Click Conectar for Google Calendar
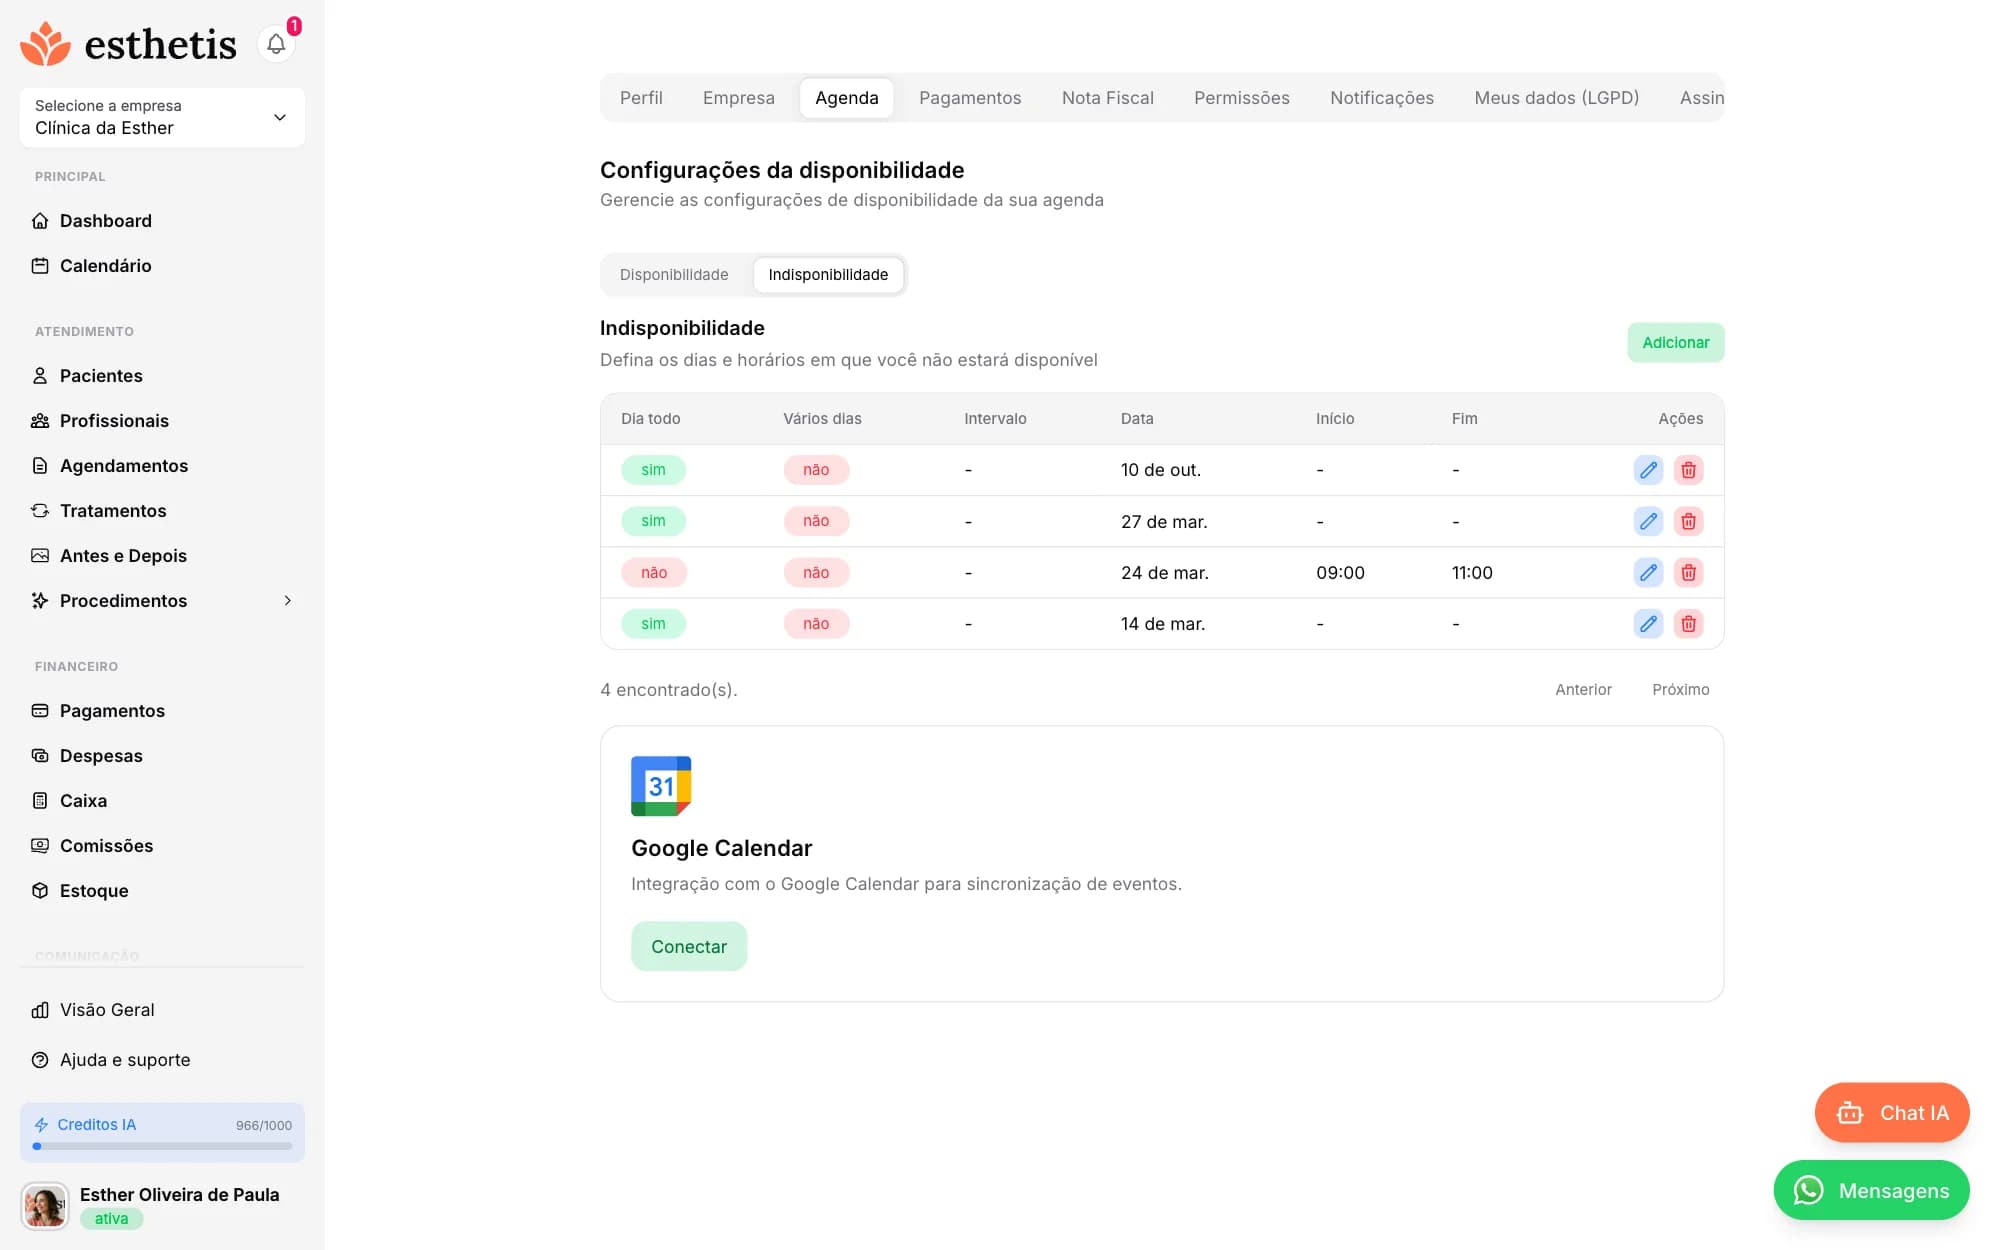2000x1250 pixels. pyautogui.click(x=689, y=947)
